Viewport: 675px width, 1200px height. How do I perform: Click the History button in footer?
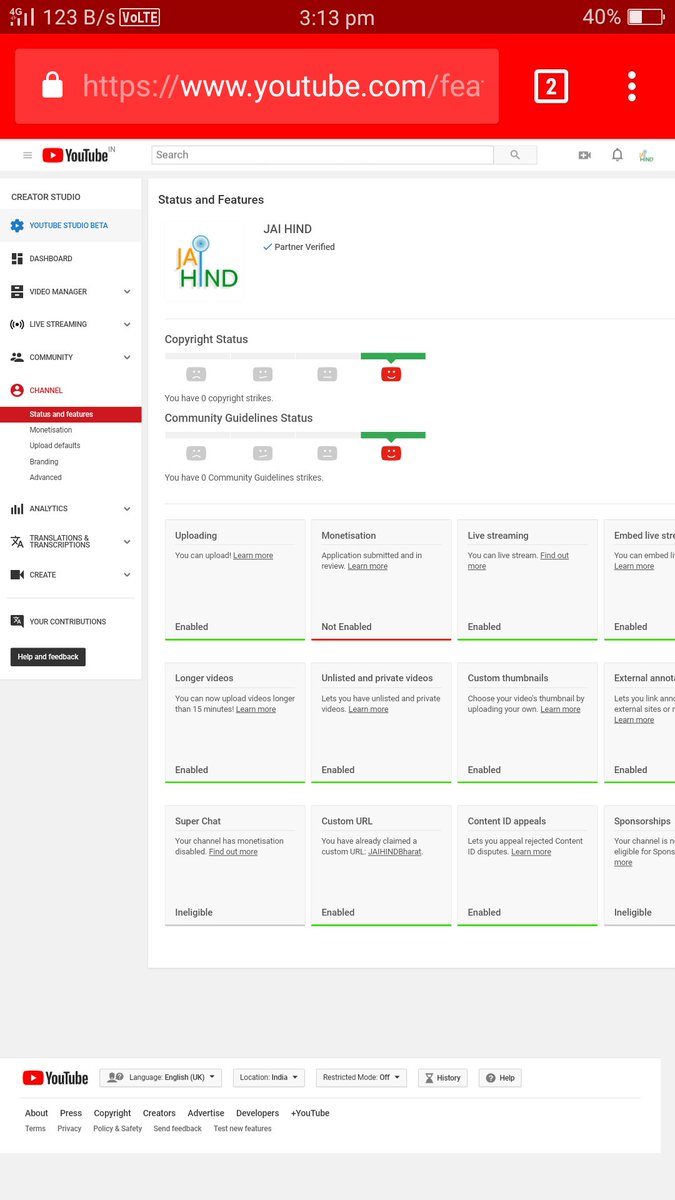pos(443,1078)
